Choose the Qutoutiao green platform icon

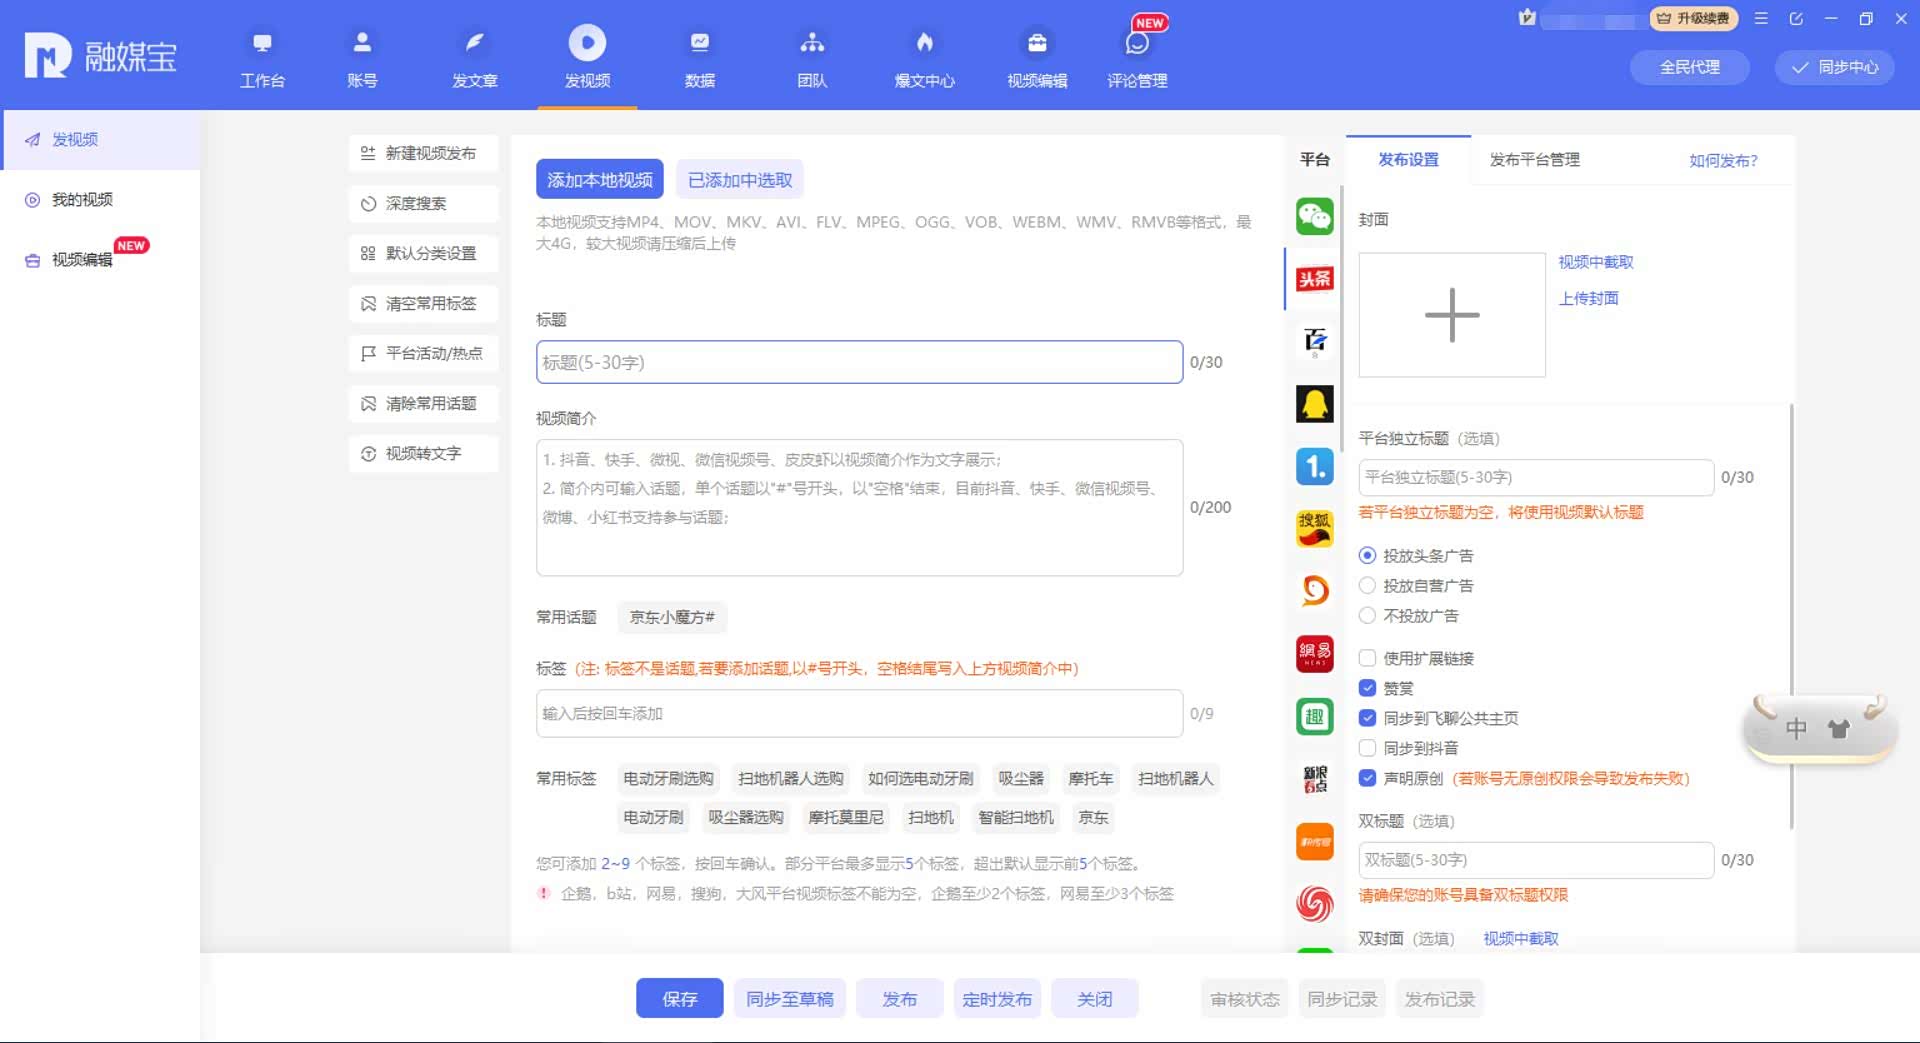(x=1314, y=716)
